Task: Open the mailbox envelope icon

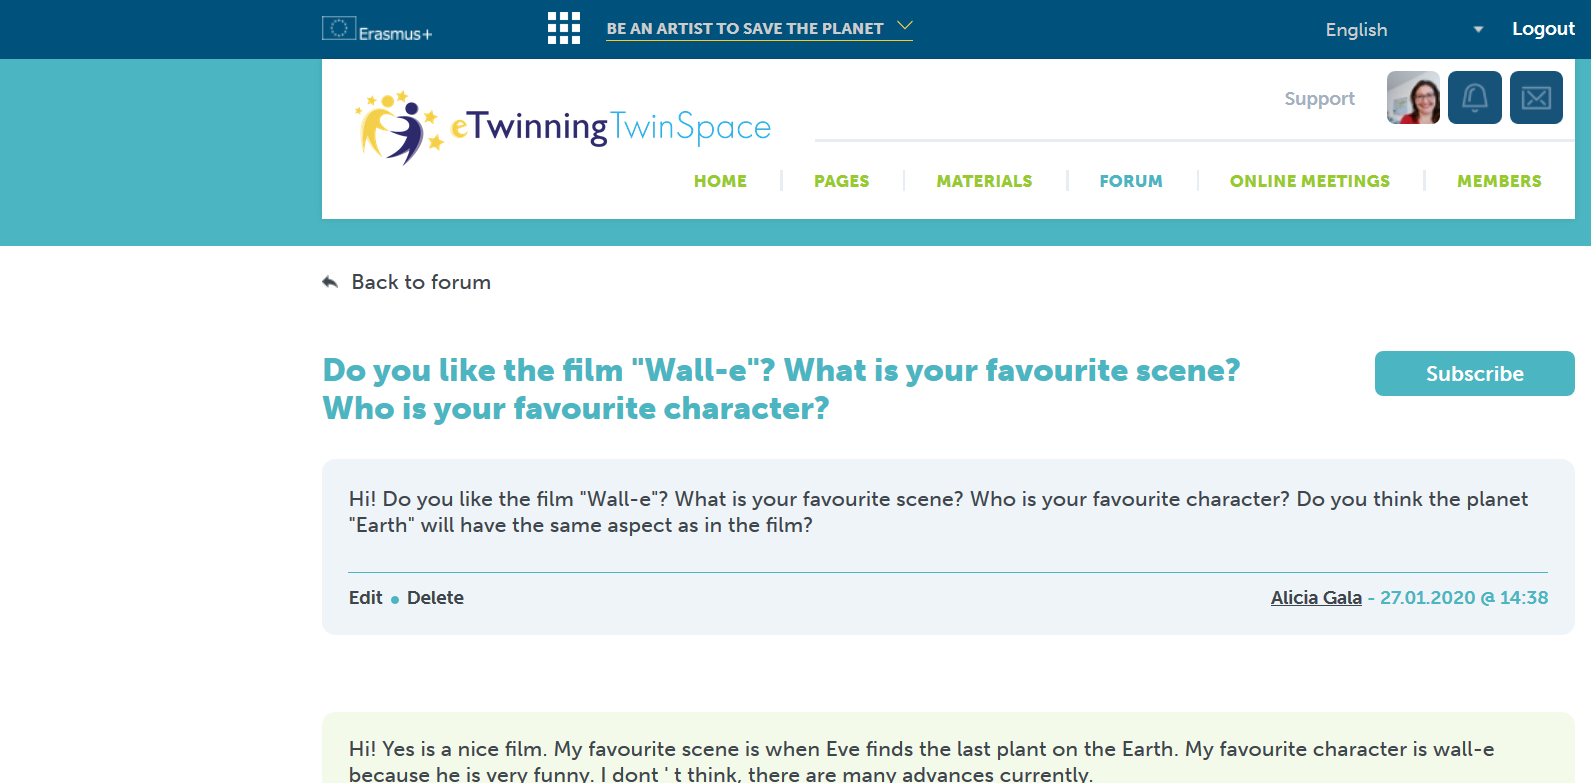Action: (1536, 98)
